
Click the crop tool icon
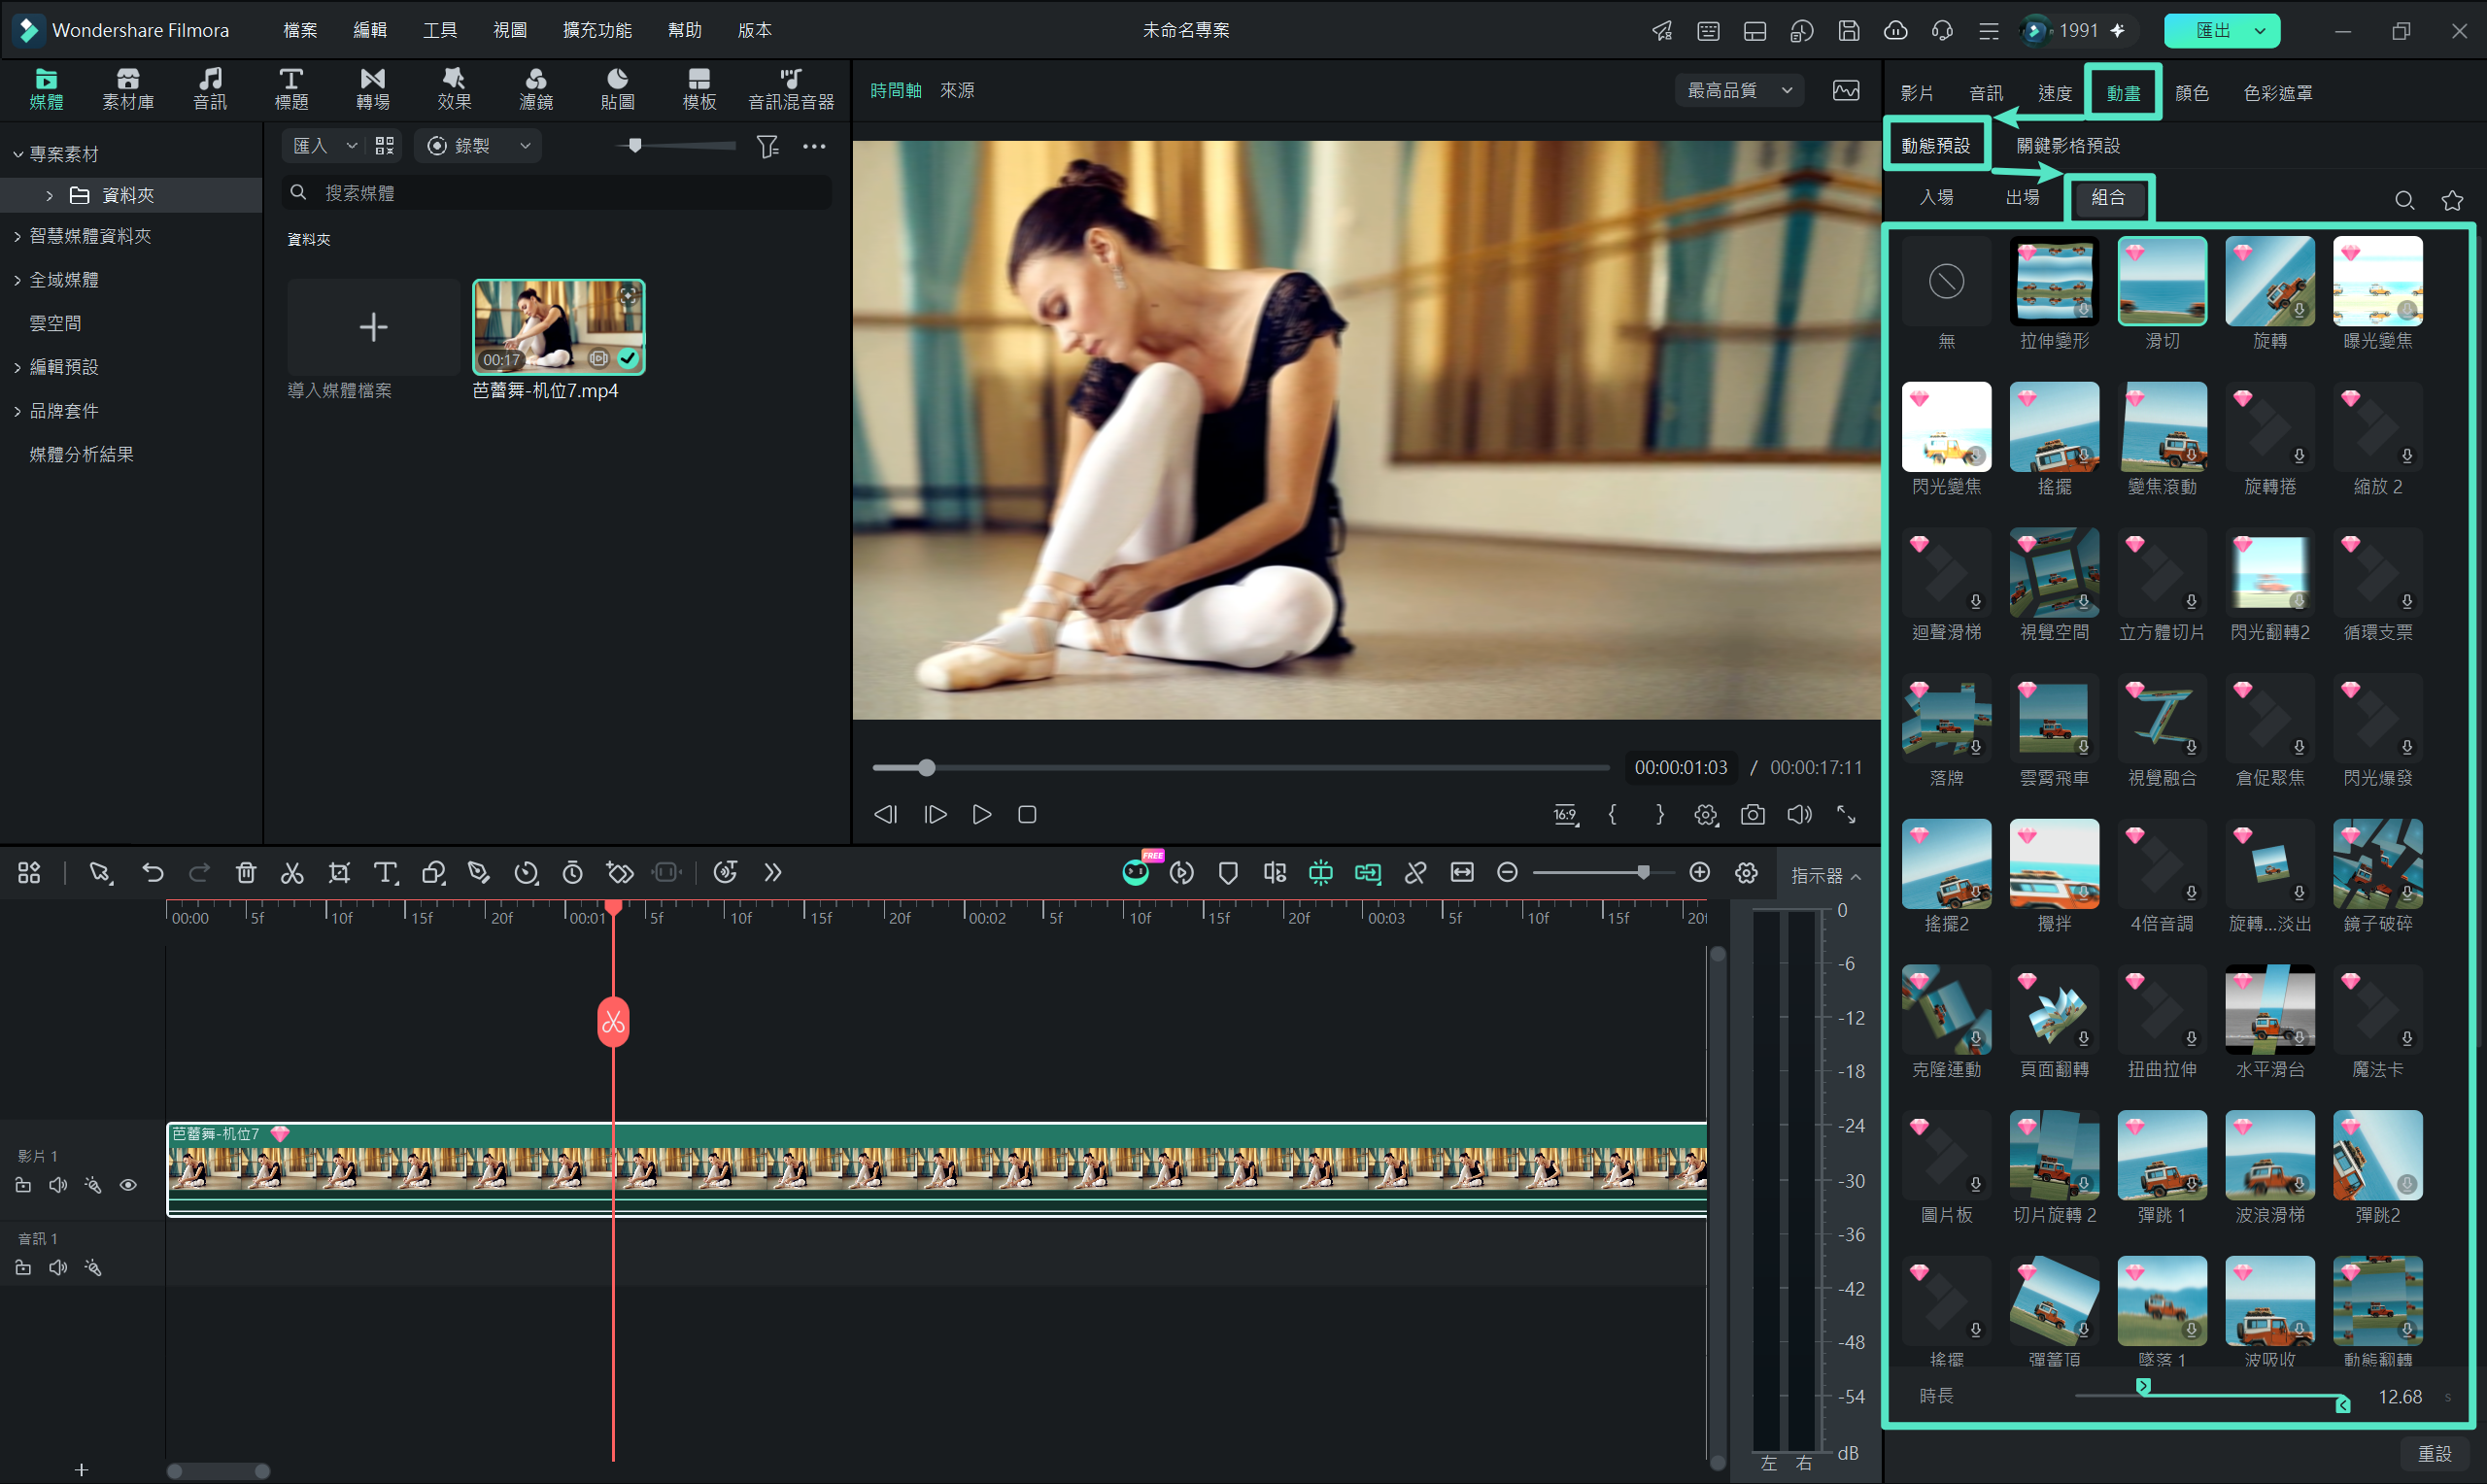[339, 873]
